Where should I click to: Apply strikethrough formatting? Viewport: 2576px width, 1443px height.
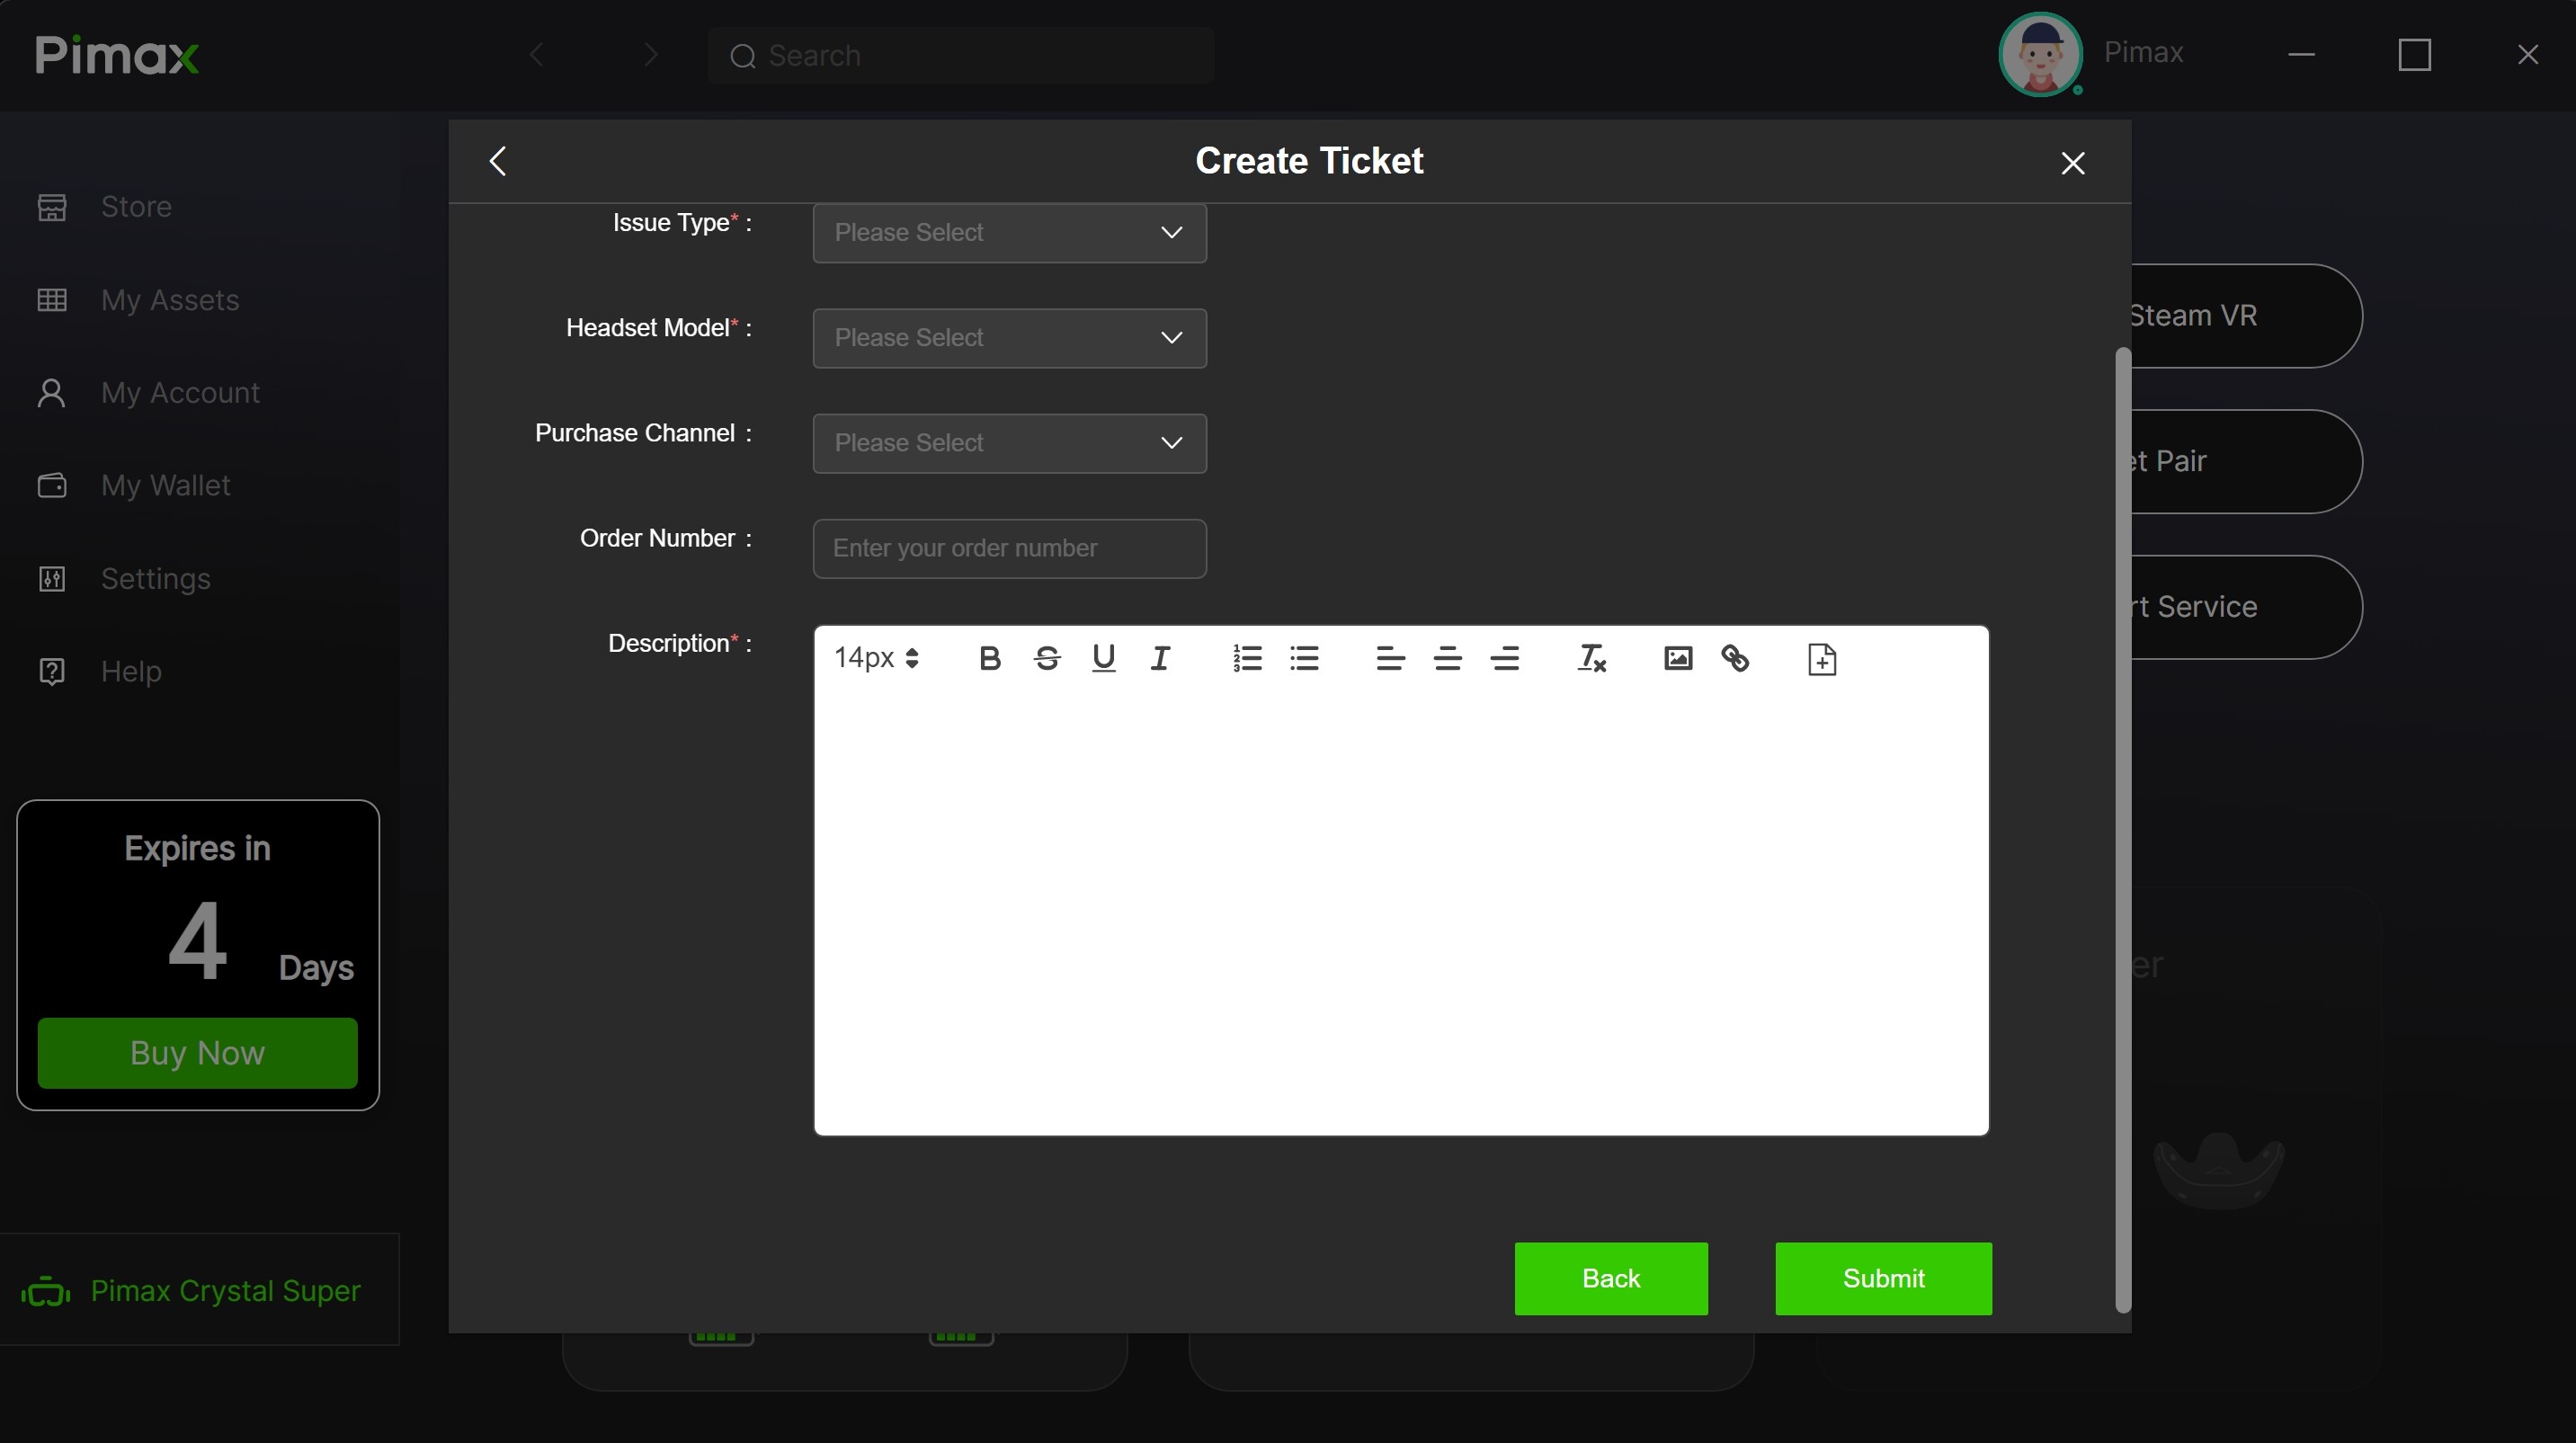click(1046, 658)
